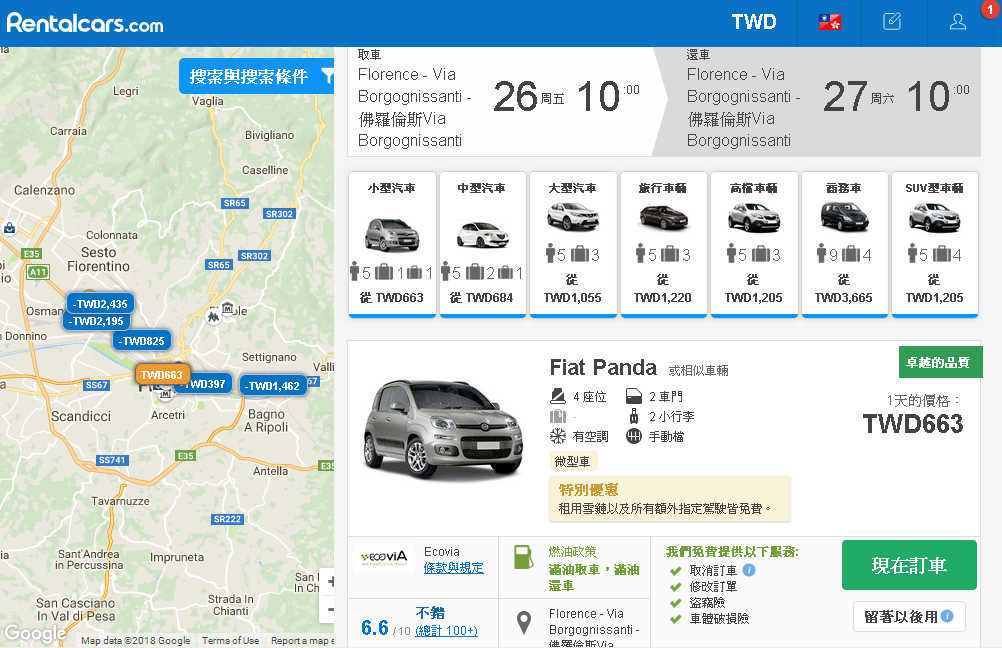Click the TWD2,435 map price marker

(100, 304)
